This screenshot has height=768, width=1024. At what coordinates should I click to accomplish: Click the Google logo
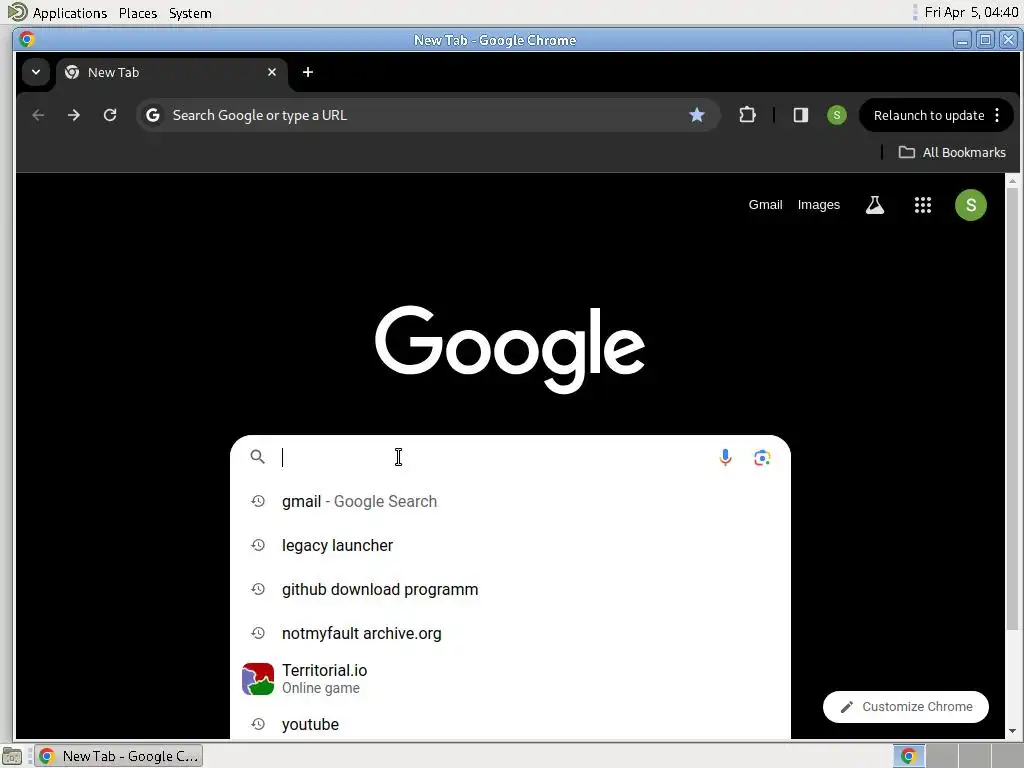click(510, 349)
